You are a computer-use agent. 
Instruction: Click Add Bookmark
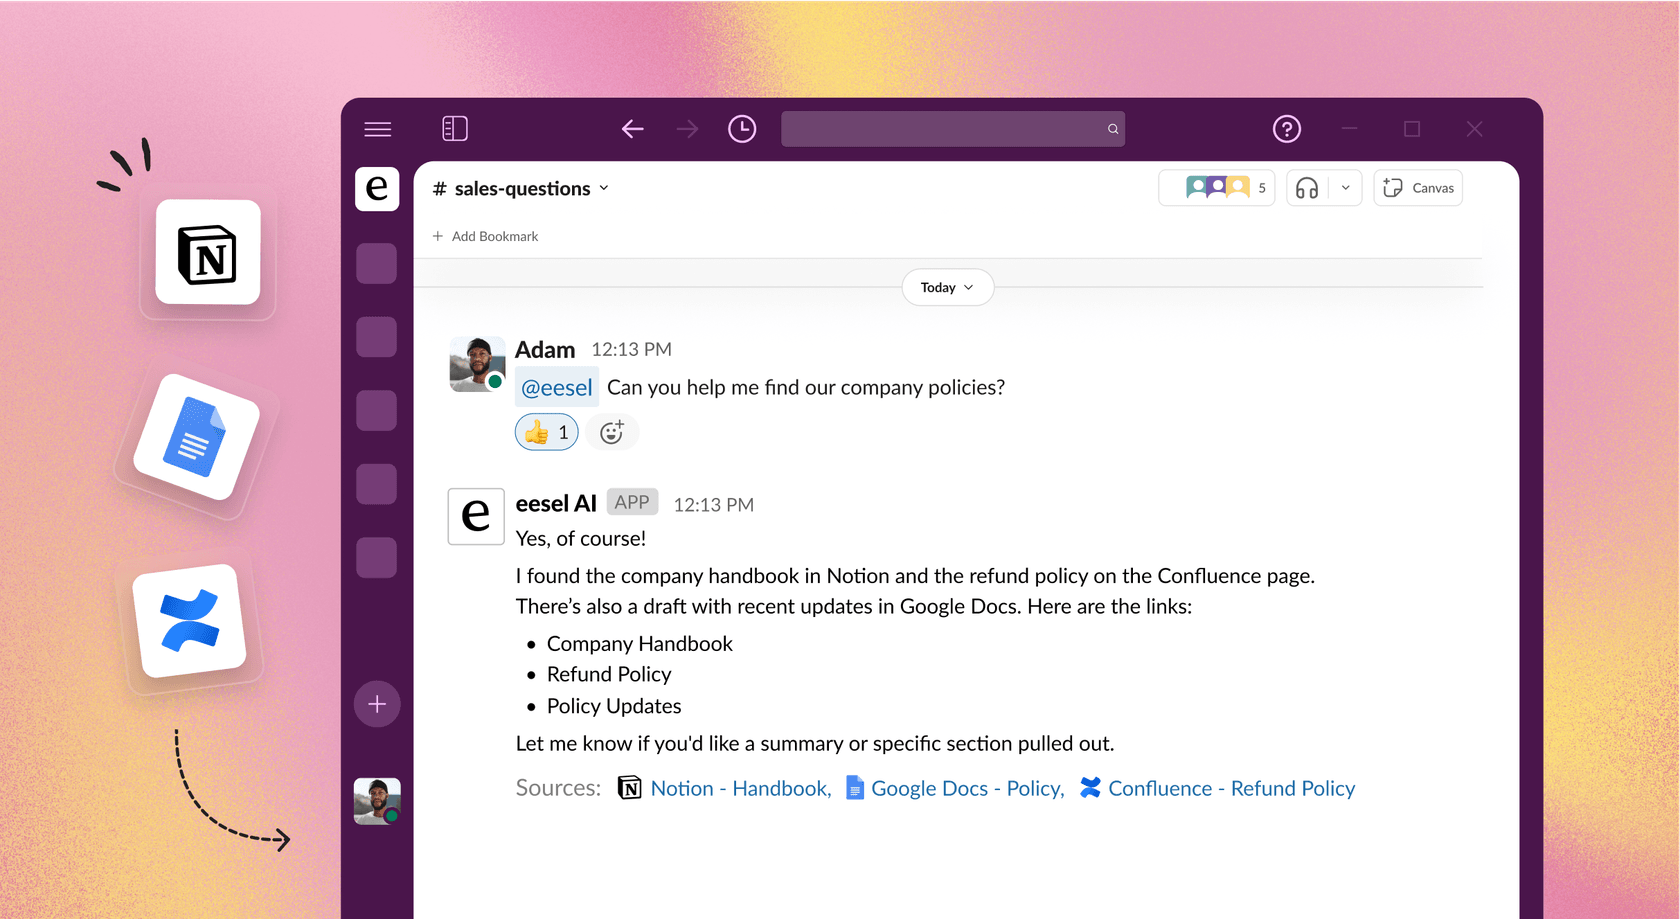486,236
